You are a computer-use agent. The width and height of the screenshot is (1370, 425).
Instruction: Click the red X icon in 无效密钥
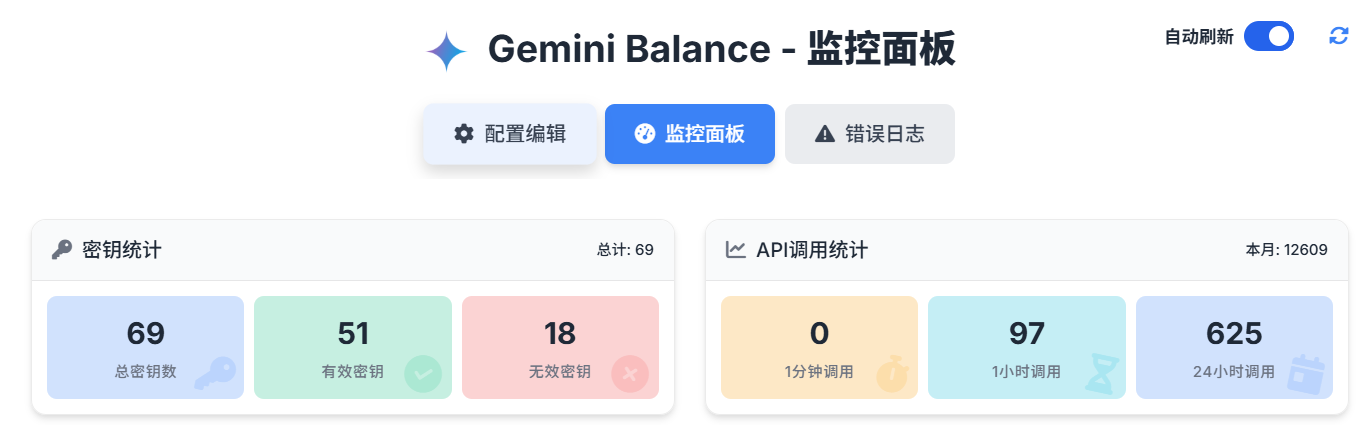(x=630, y=374)
